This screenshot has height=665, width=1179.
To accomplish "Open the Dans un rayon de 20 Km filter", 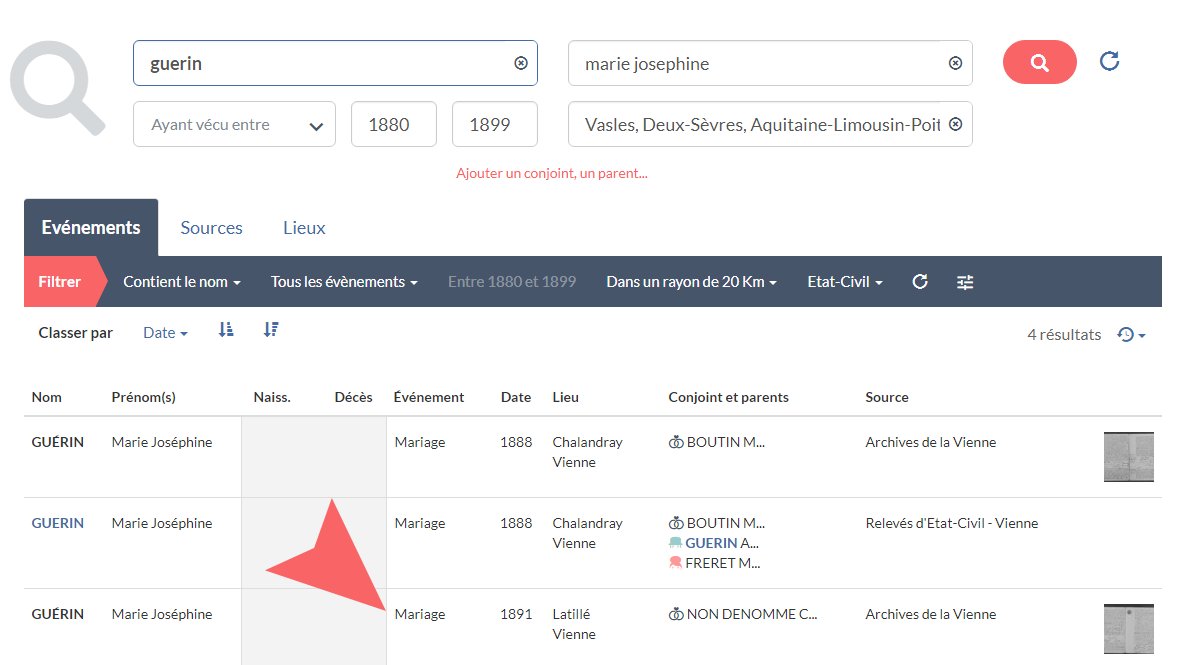I will (x=691, y=282).
